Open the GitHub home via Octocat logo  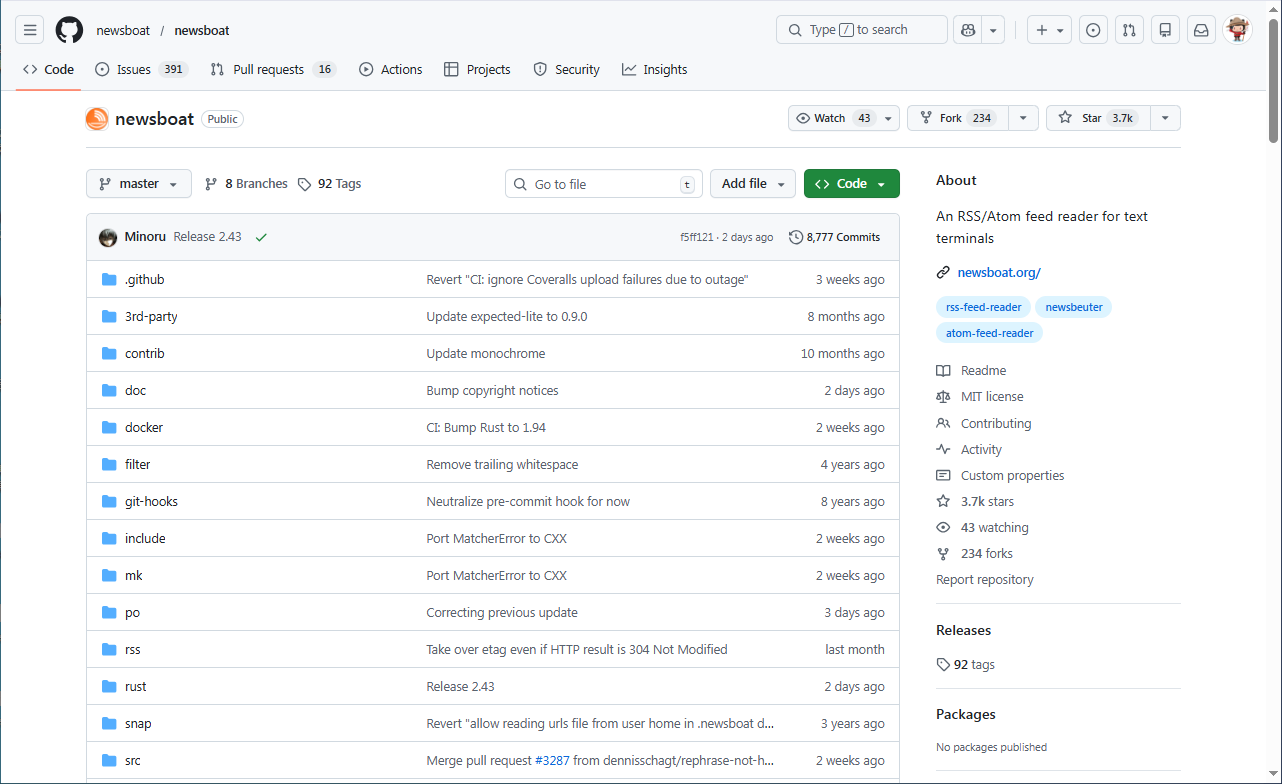coord(68,30)
